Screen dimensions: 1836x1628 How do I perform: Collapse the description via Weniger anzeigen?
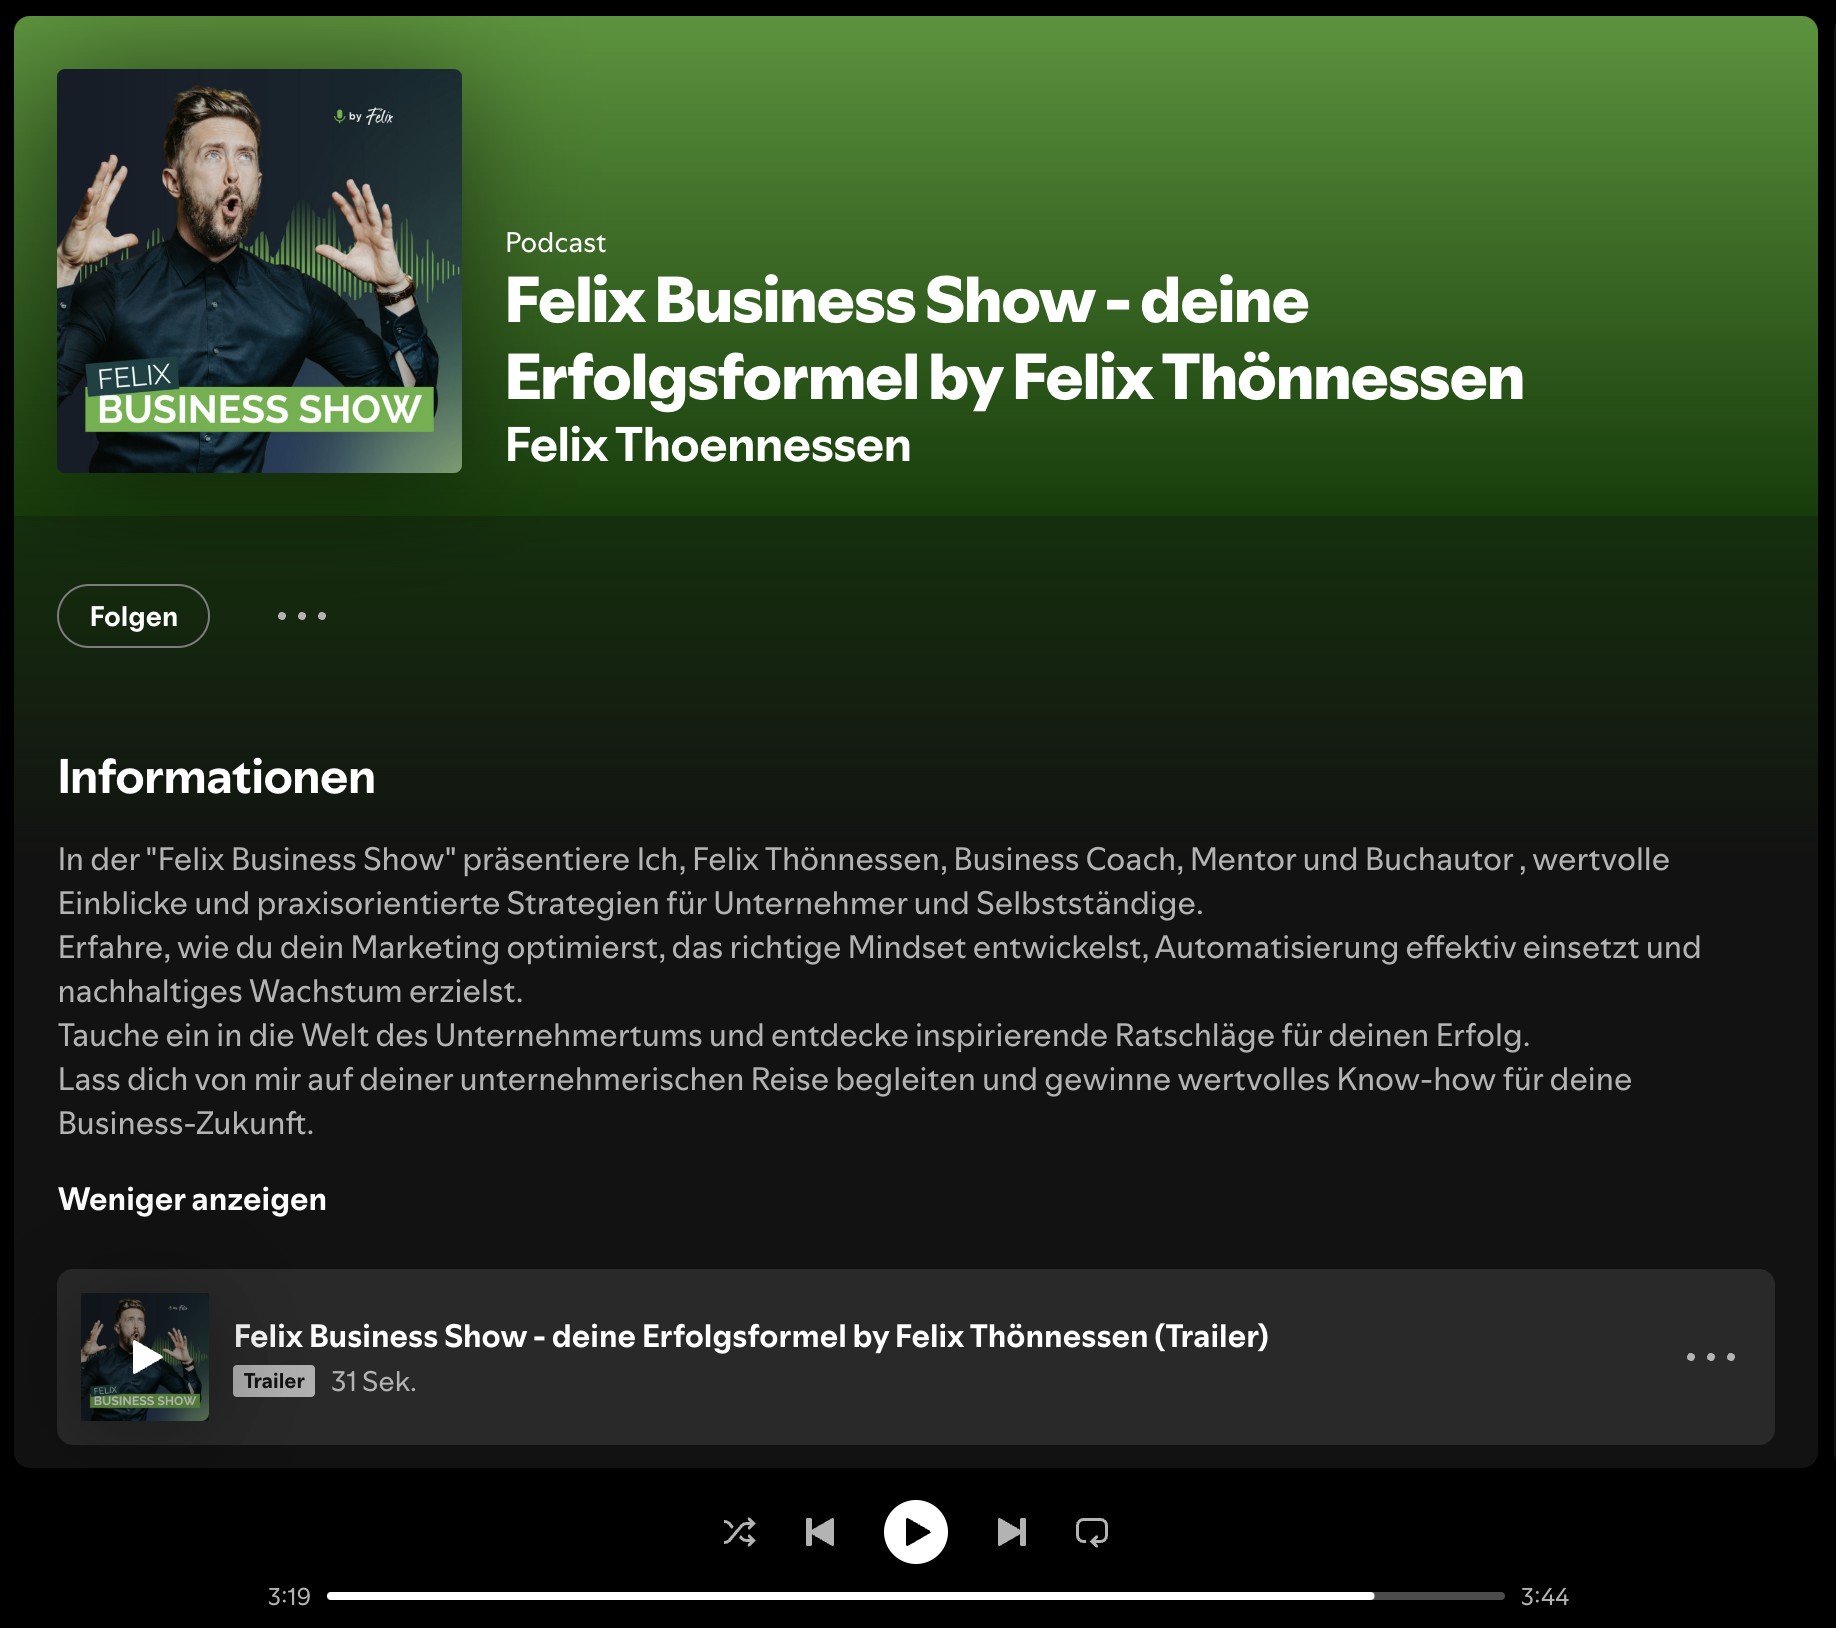point(192,1198)
